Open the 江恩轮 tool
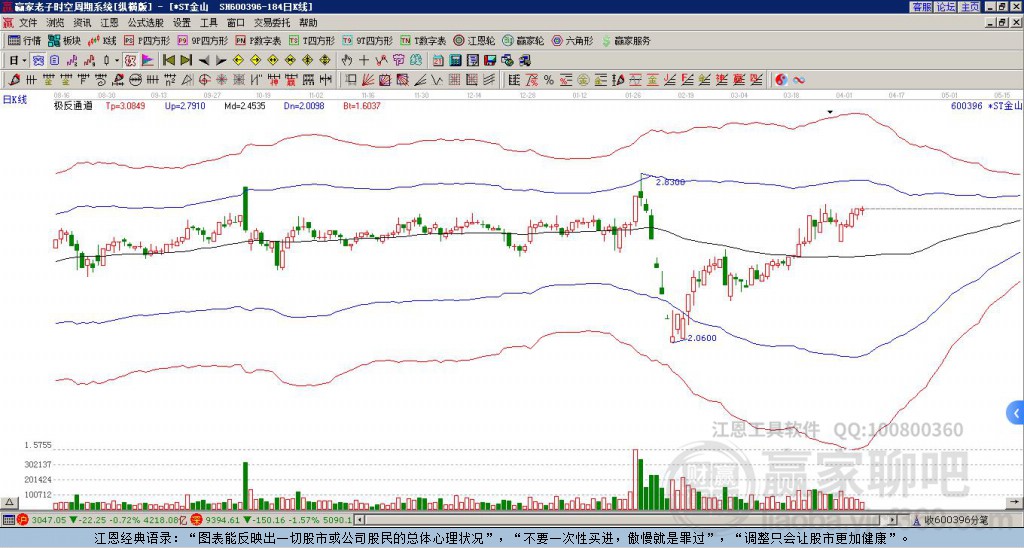 (x=475, y=40)
